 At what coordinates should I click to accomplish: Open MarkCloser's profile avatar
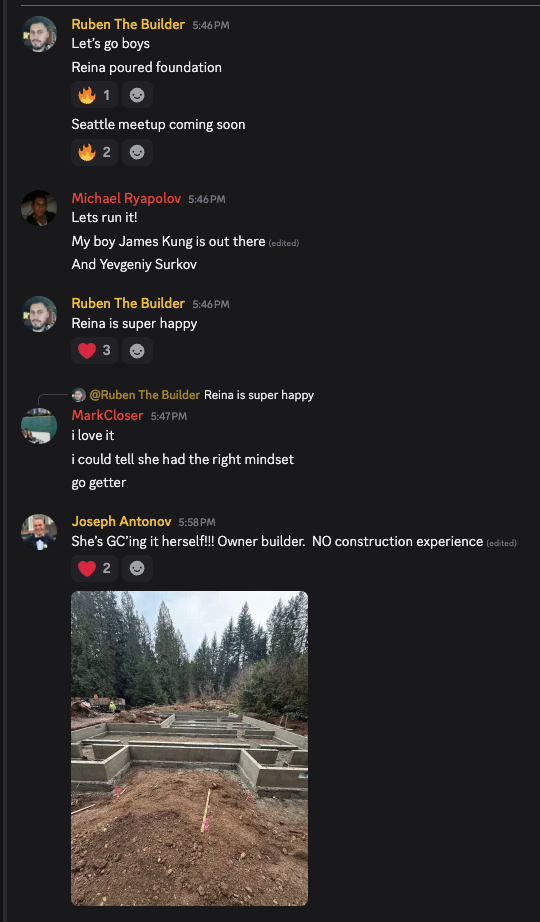point(39,426)
